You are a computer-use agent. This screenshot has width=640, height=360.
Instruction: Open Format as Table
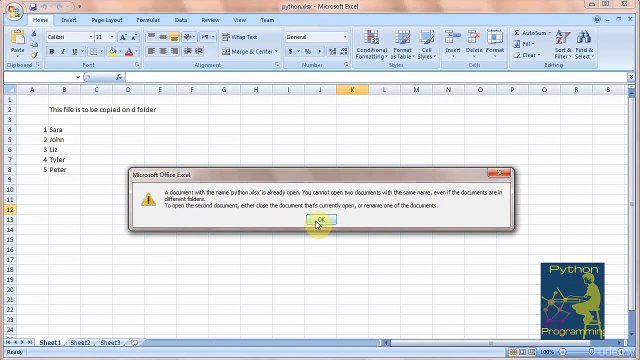[x=402, y=44]
